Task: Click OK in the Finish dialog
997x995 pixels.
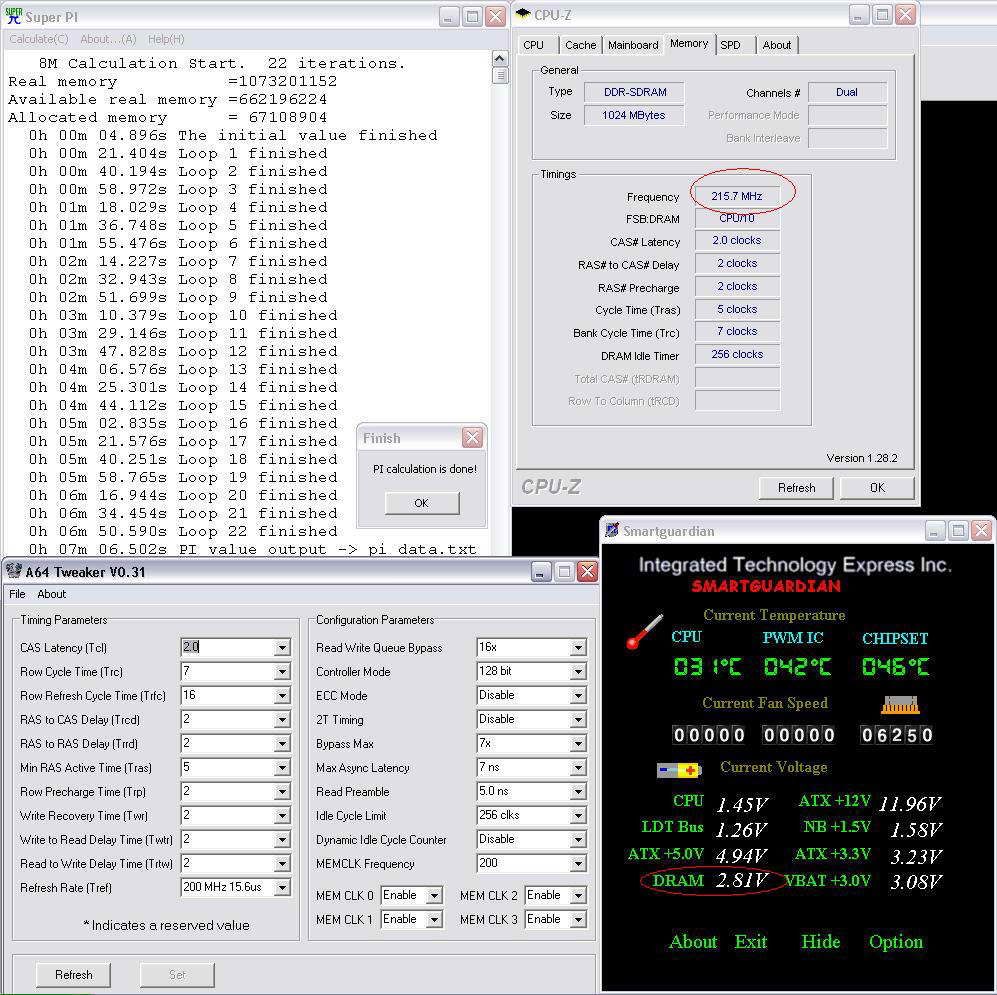Action: pos(422,503)
